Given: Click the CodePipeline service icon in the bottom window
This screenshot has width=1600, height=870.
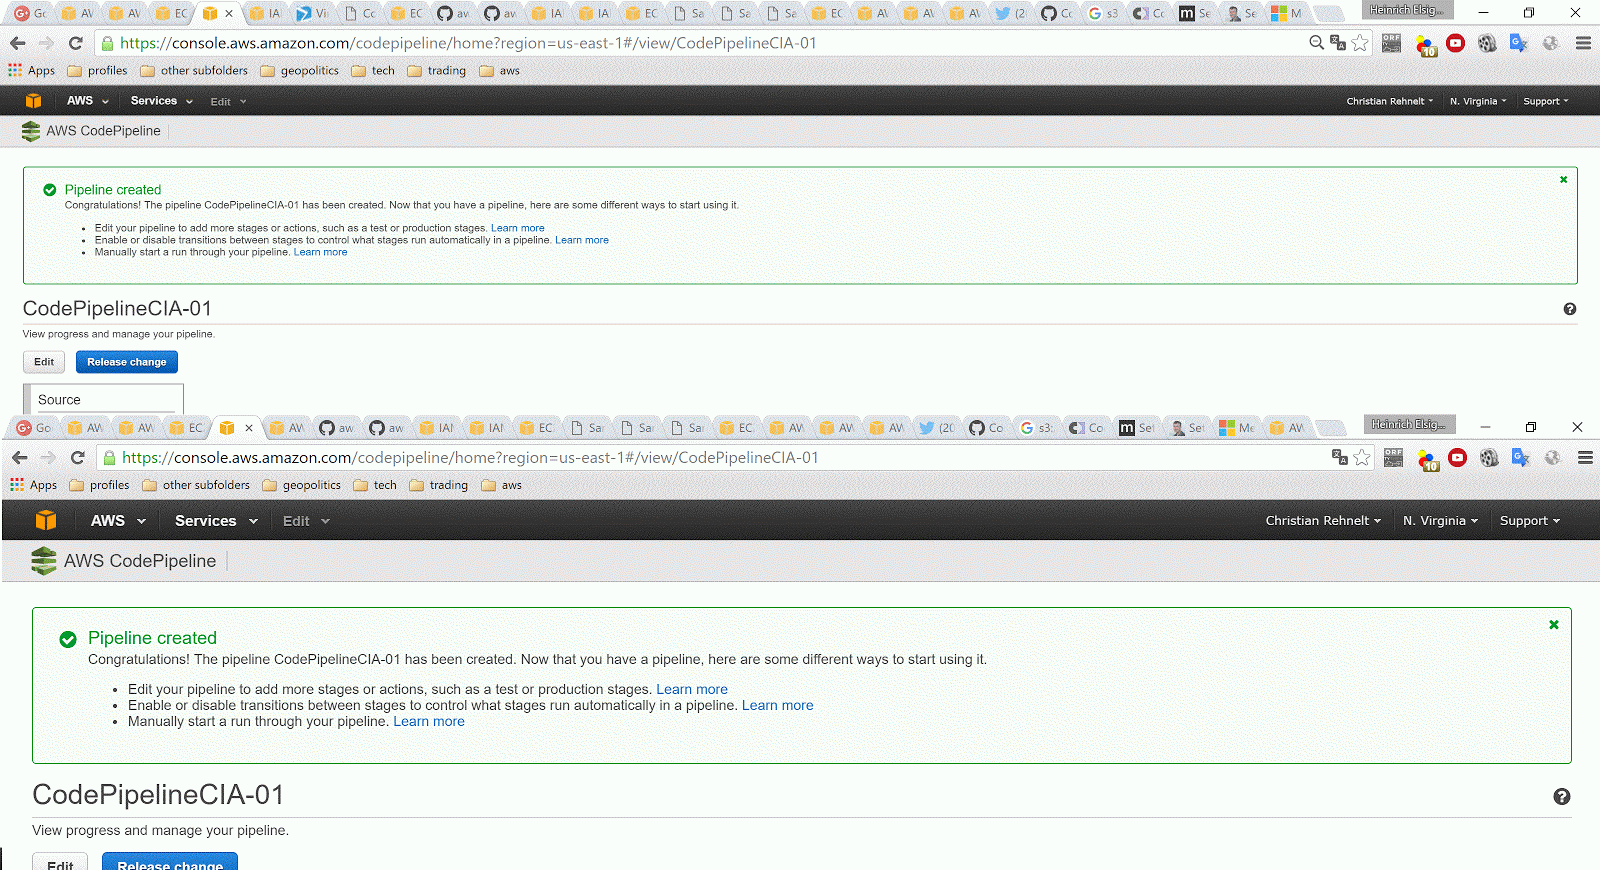Looking at the screenshot, I should (x=43, y=561).
